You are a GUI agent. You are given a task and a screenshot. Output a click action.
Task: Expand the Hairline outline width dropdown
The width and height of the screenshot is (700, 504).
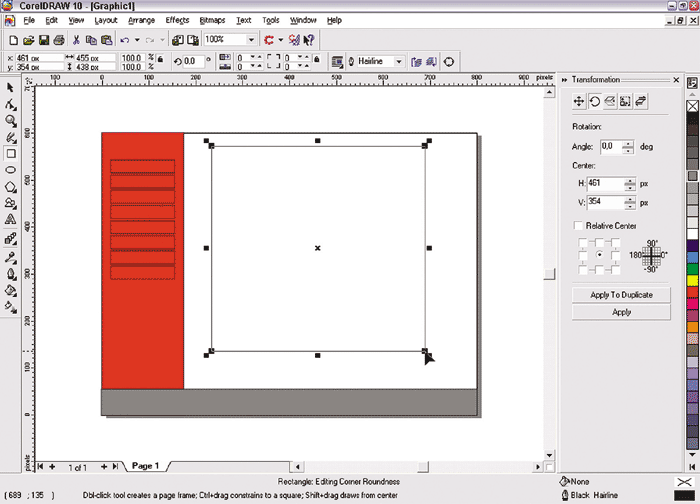tap(399, 61)
